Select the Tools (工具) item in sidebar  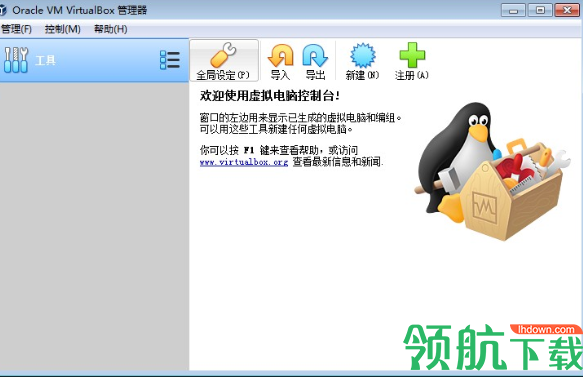click(94, 60)
